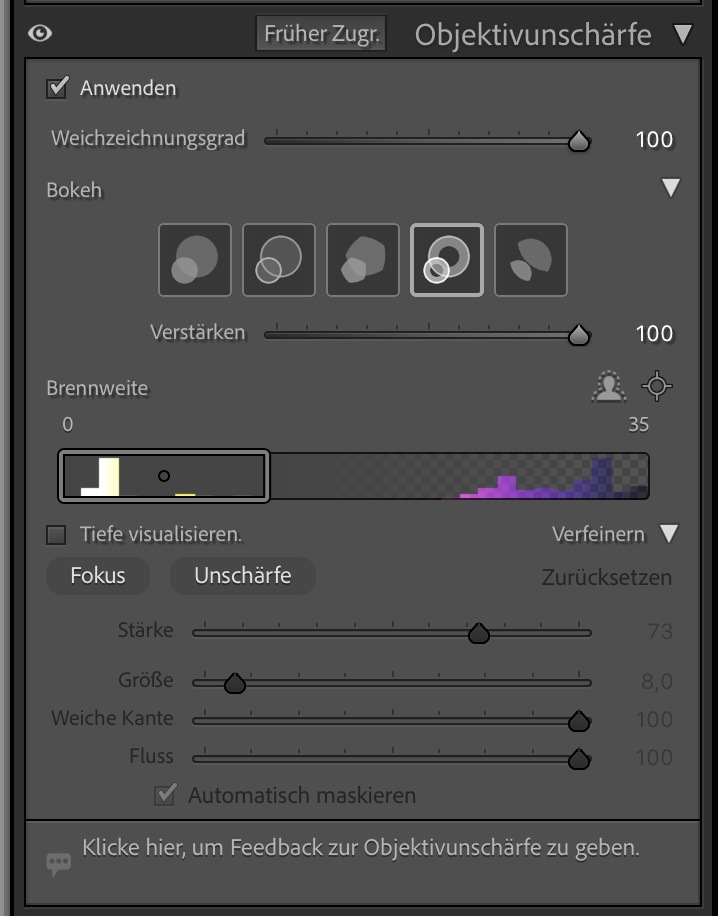Collapse the Objektivunschärfe panel triangle
Screen dimensions: 718x916
point(683,35)
